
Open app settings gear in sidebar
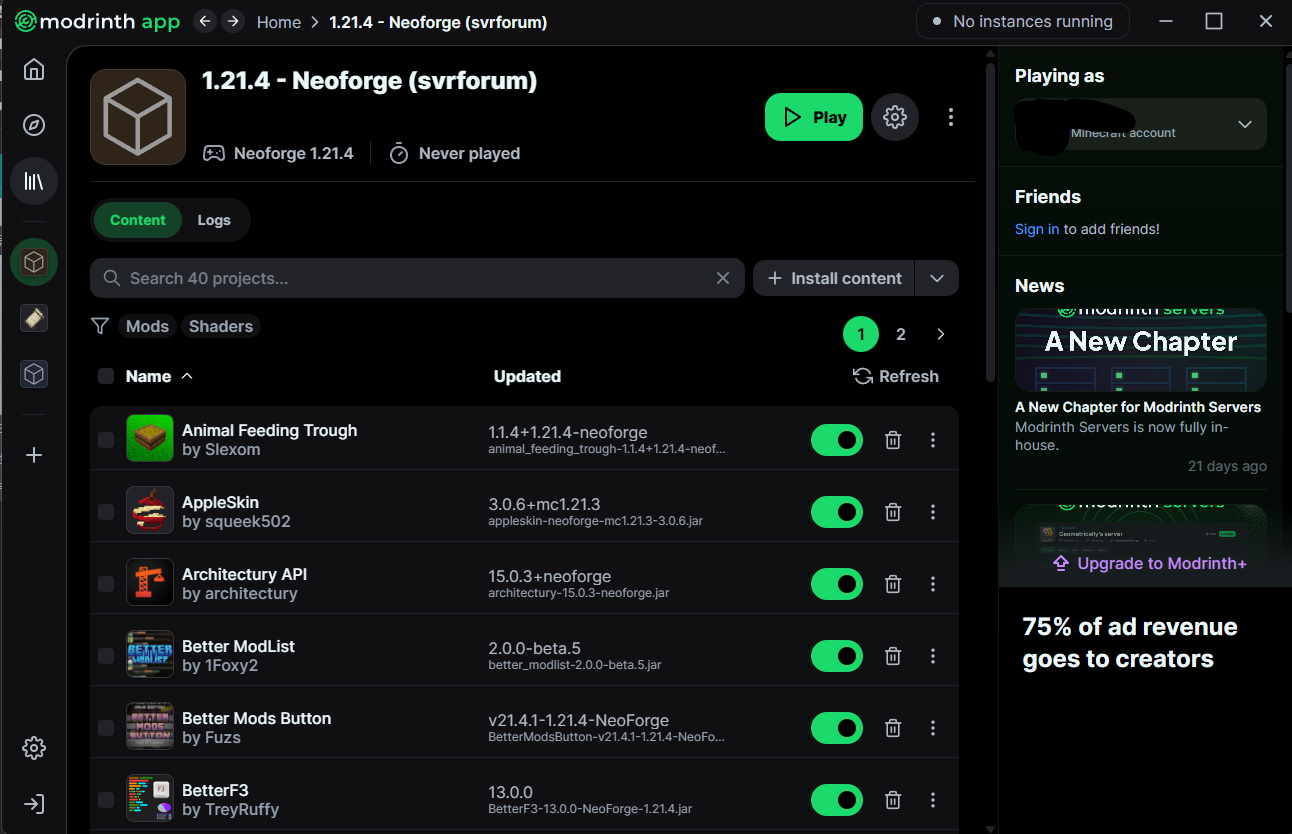coord(34,748)
